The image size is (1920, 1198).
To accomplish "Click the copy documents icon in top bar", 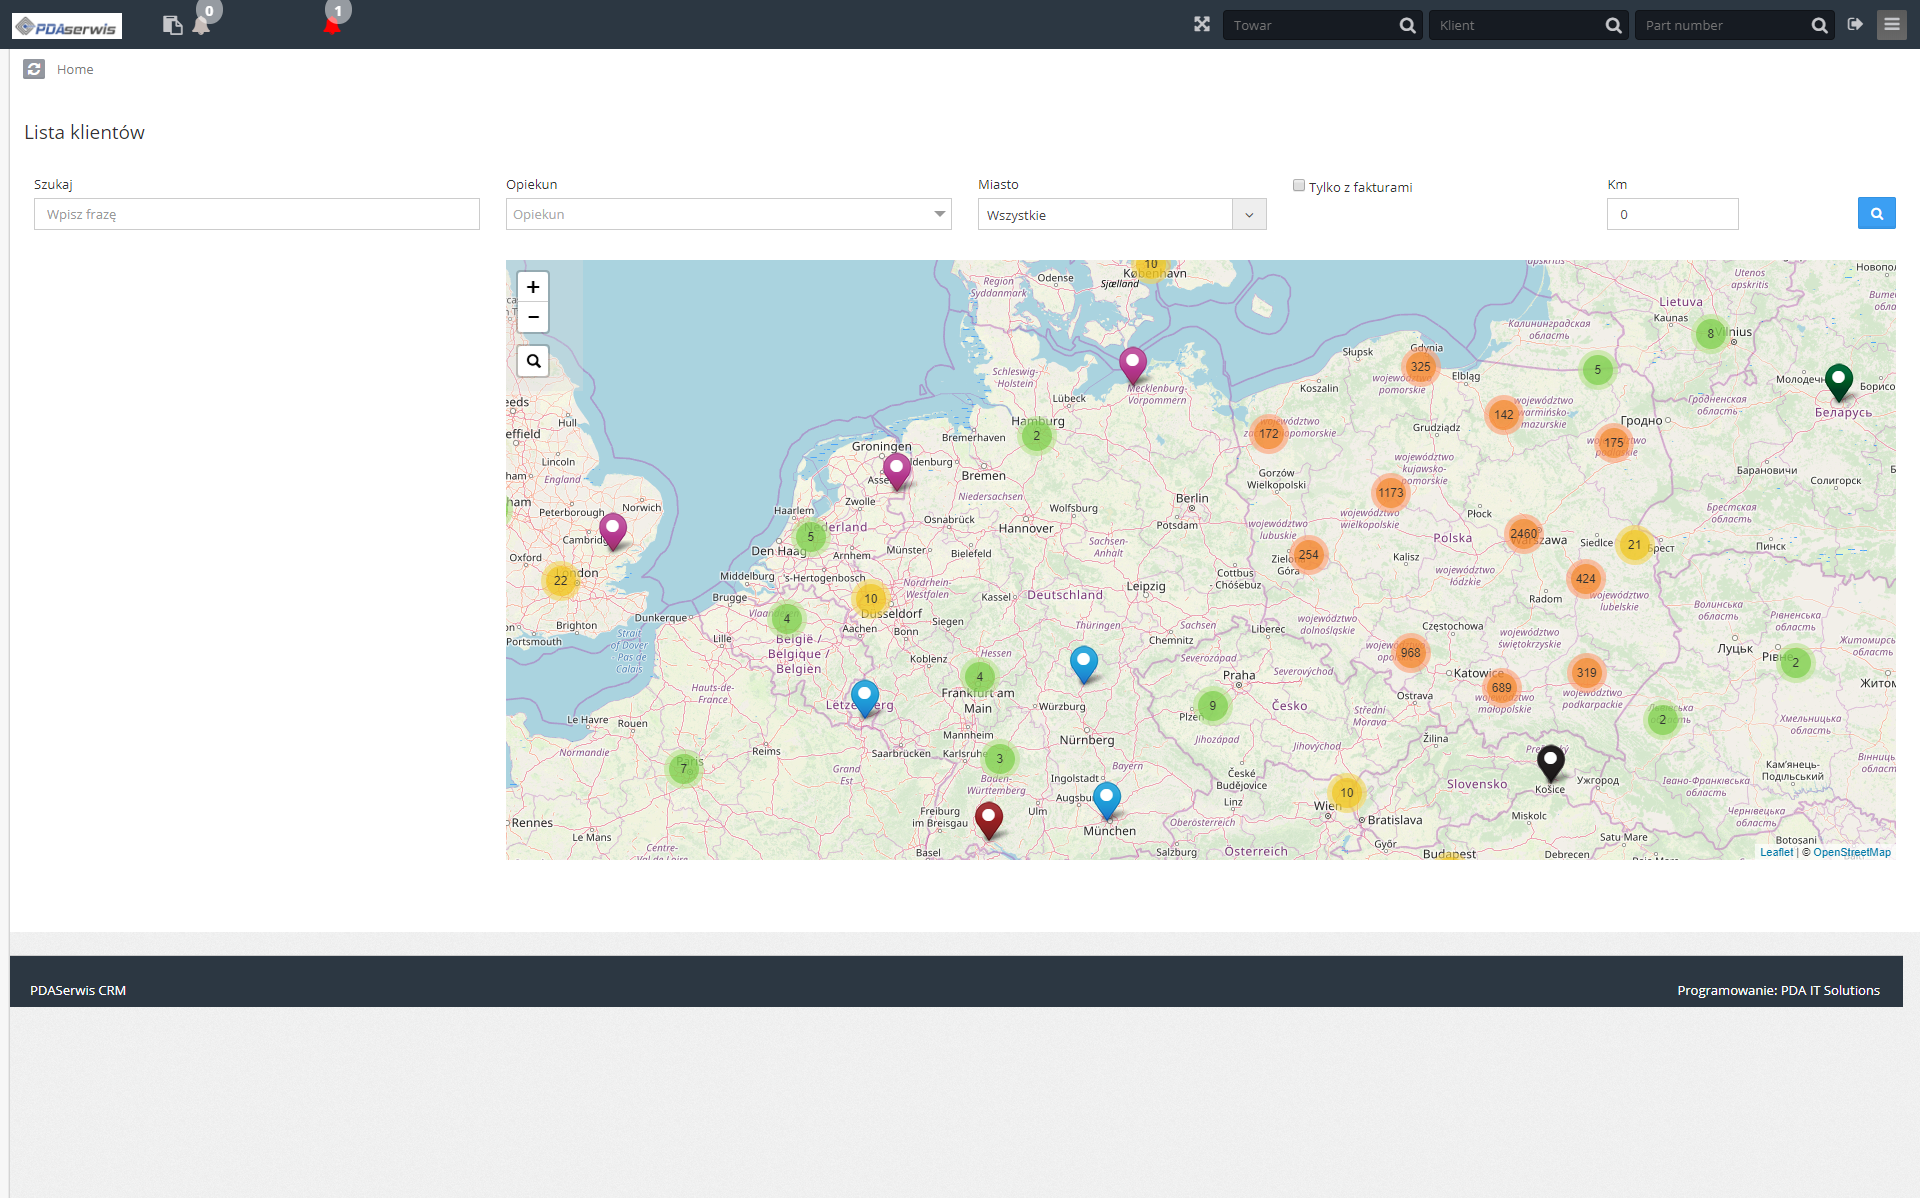I will click(x=172, y=25).
